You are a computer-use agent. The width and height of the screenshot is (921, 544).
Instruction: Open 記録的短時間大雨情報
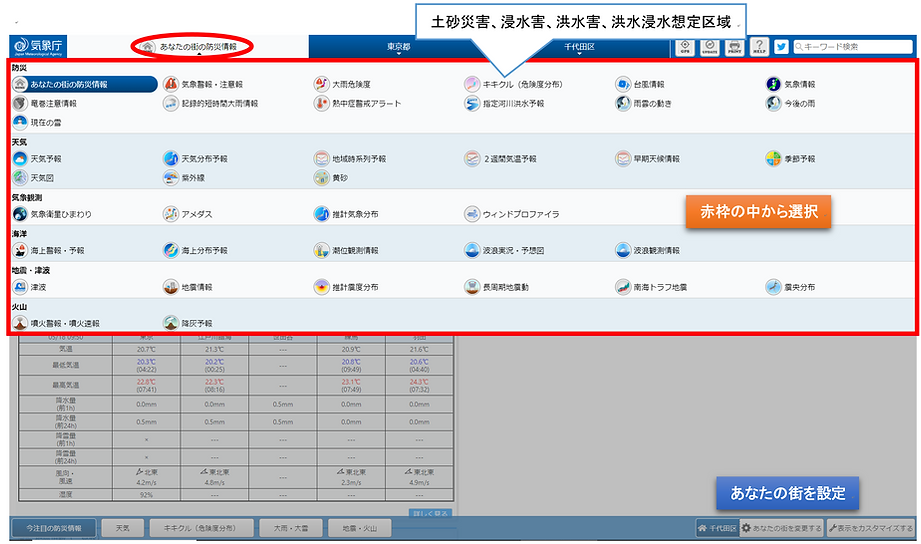point(211,103)
